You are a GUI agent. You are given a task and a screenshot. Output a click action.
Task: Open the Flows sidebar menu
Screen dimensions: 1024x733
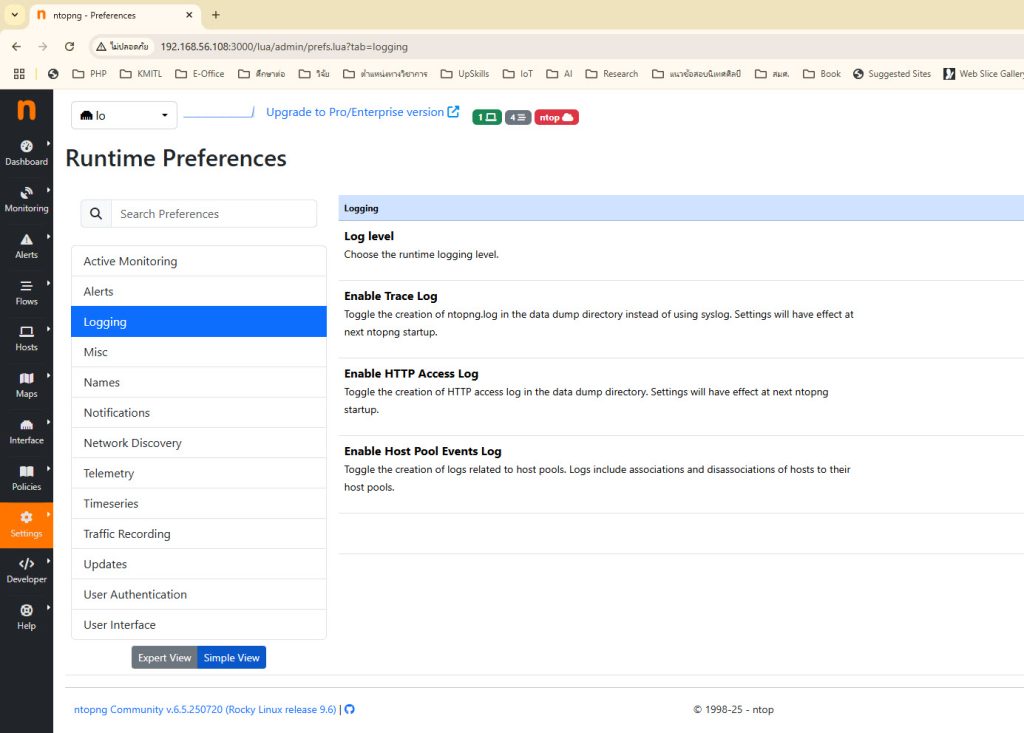(x=26, y=292)
